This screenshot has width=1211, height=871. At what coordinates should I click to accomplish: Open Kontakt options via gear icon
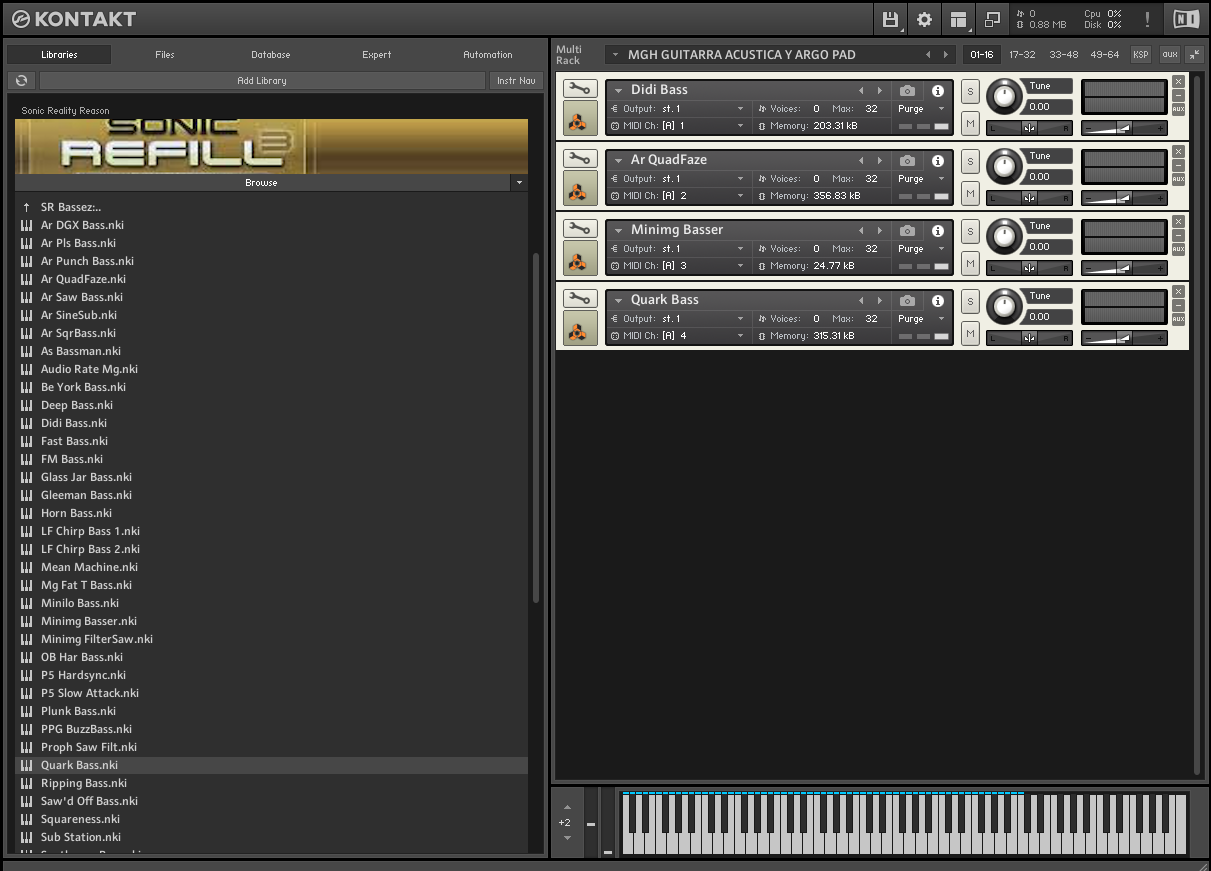pos(924,19)
